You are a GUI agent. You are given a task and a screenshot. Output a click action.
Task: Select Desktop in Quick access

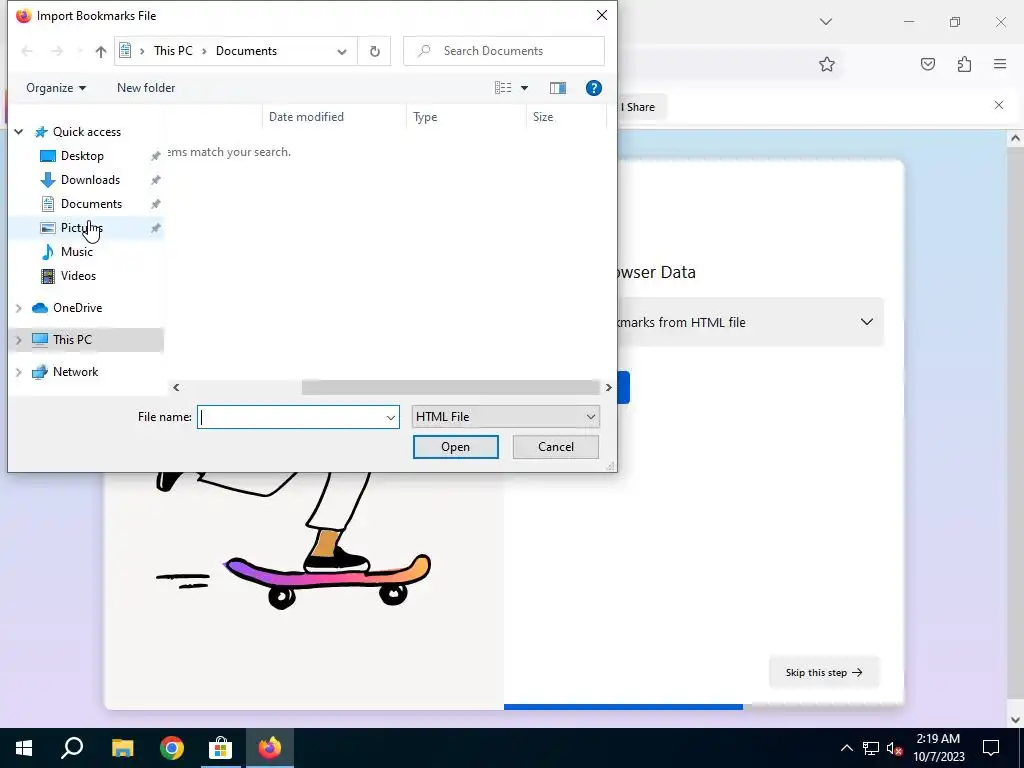point(82,156)
